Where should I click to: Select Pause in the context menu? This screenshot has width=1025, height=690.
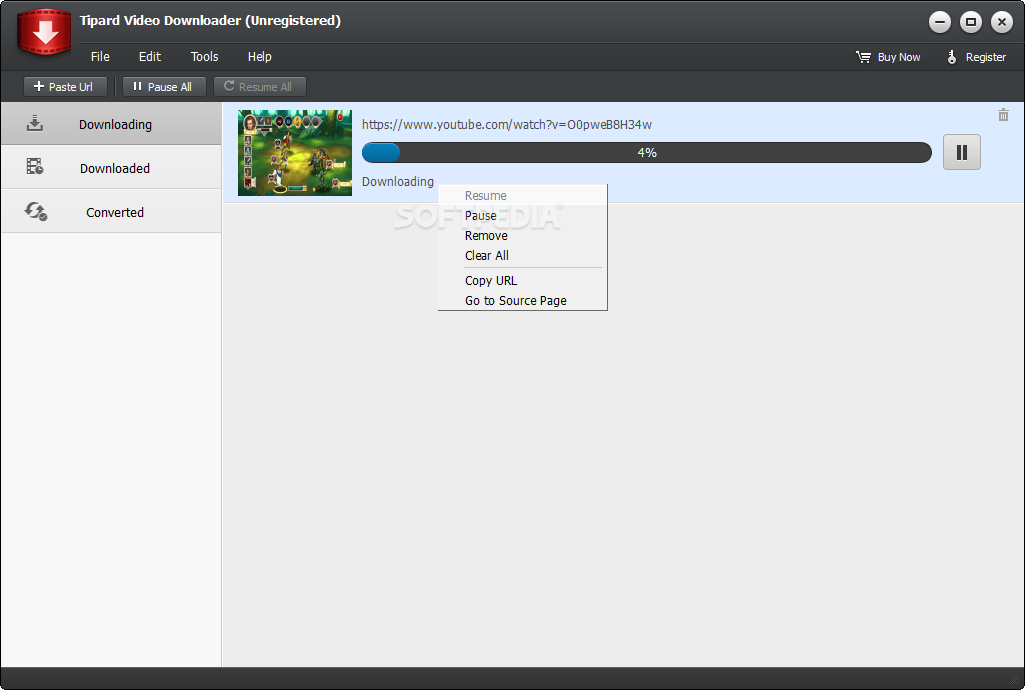pyautogui.click(x=522, y=216)
